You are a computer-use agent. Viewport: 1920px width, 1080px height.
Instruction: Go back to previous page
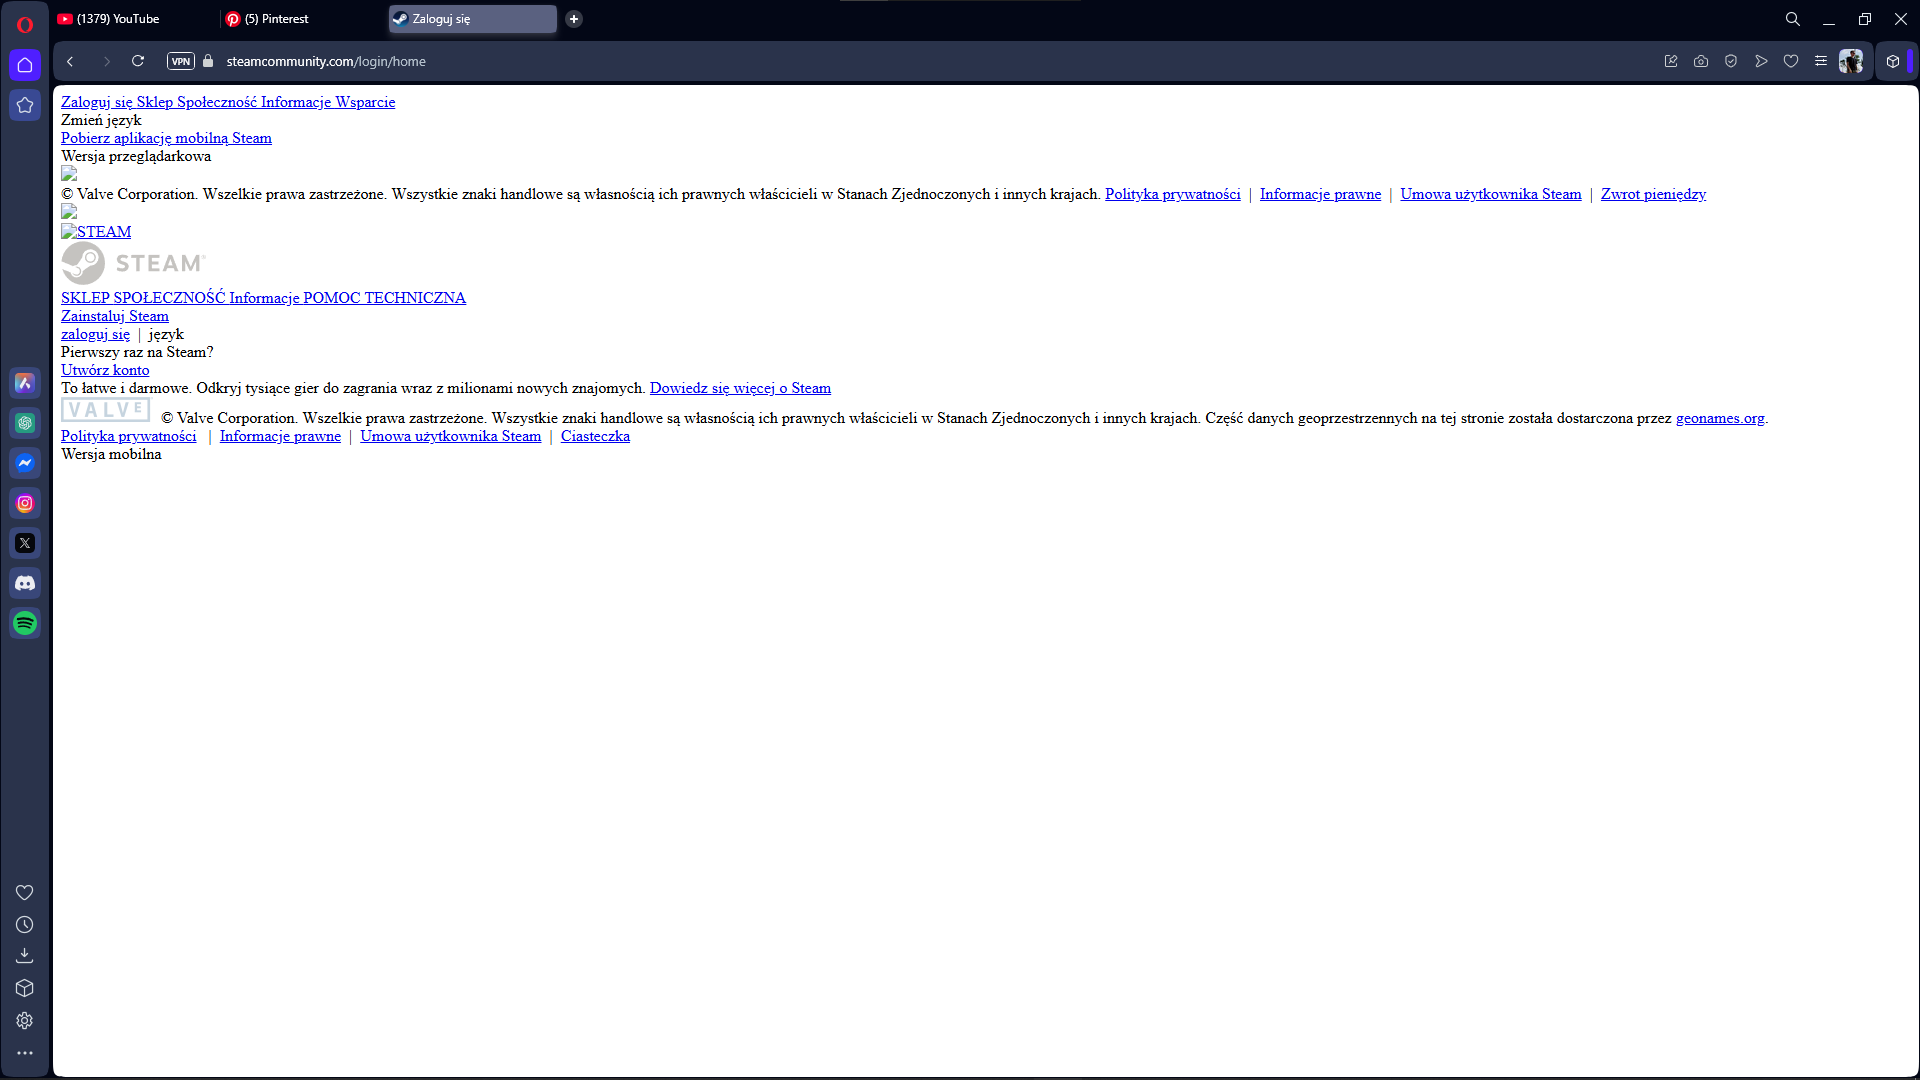click(x=70, y=61)
